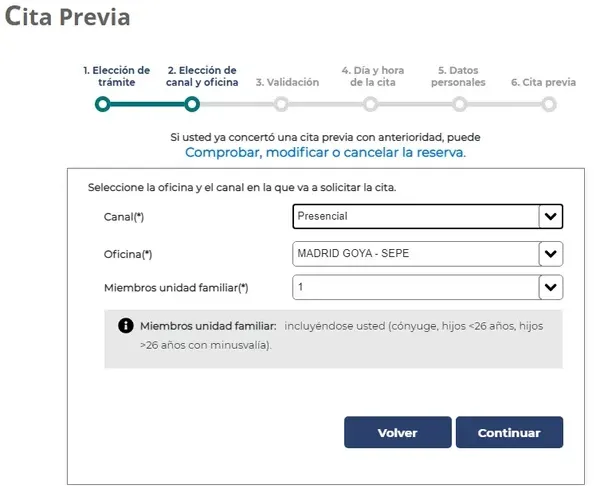Screen dimensions: 600x486
Task: Open Comprobar, modificar o cancelar la reserva link
Action: [325, 153]
